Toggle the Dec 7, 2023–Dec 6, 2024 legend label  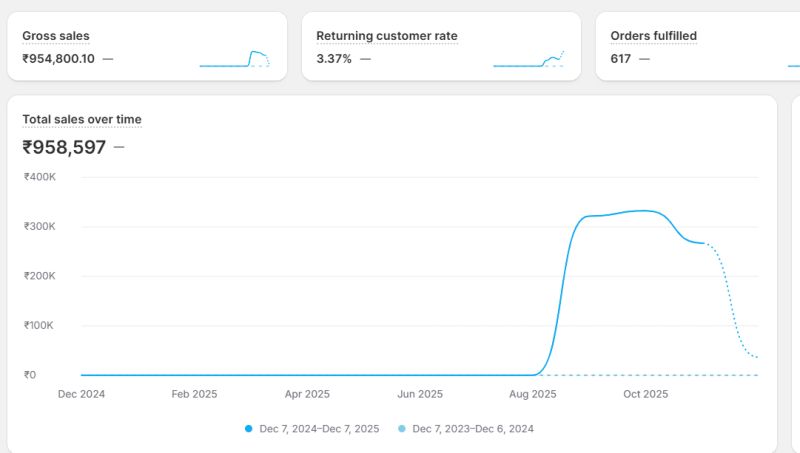coord(473,429)
